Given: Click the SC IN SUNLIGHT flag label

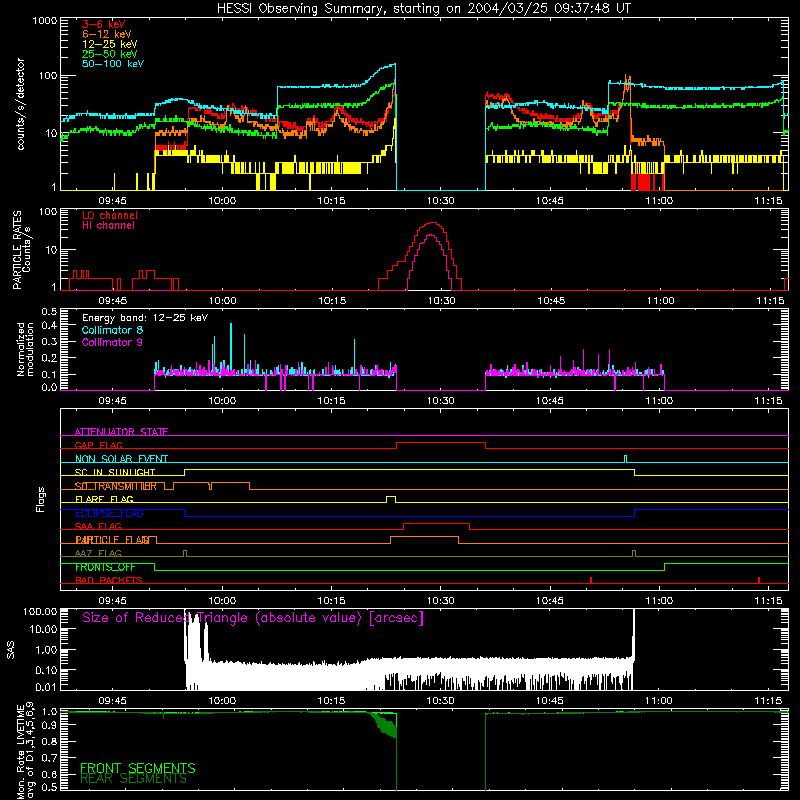Looking at the screenshot, I should coord(115,472).
